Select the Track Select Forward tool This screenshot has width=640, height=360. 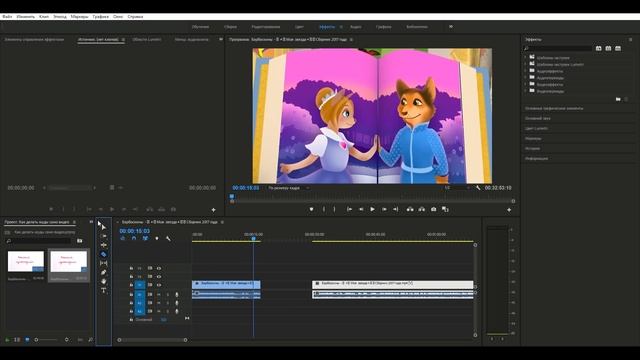[x=103, y=236]
